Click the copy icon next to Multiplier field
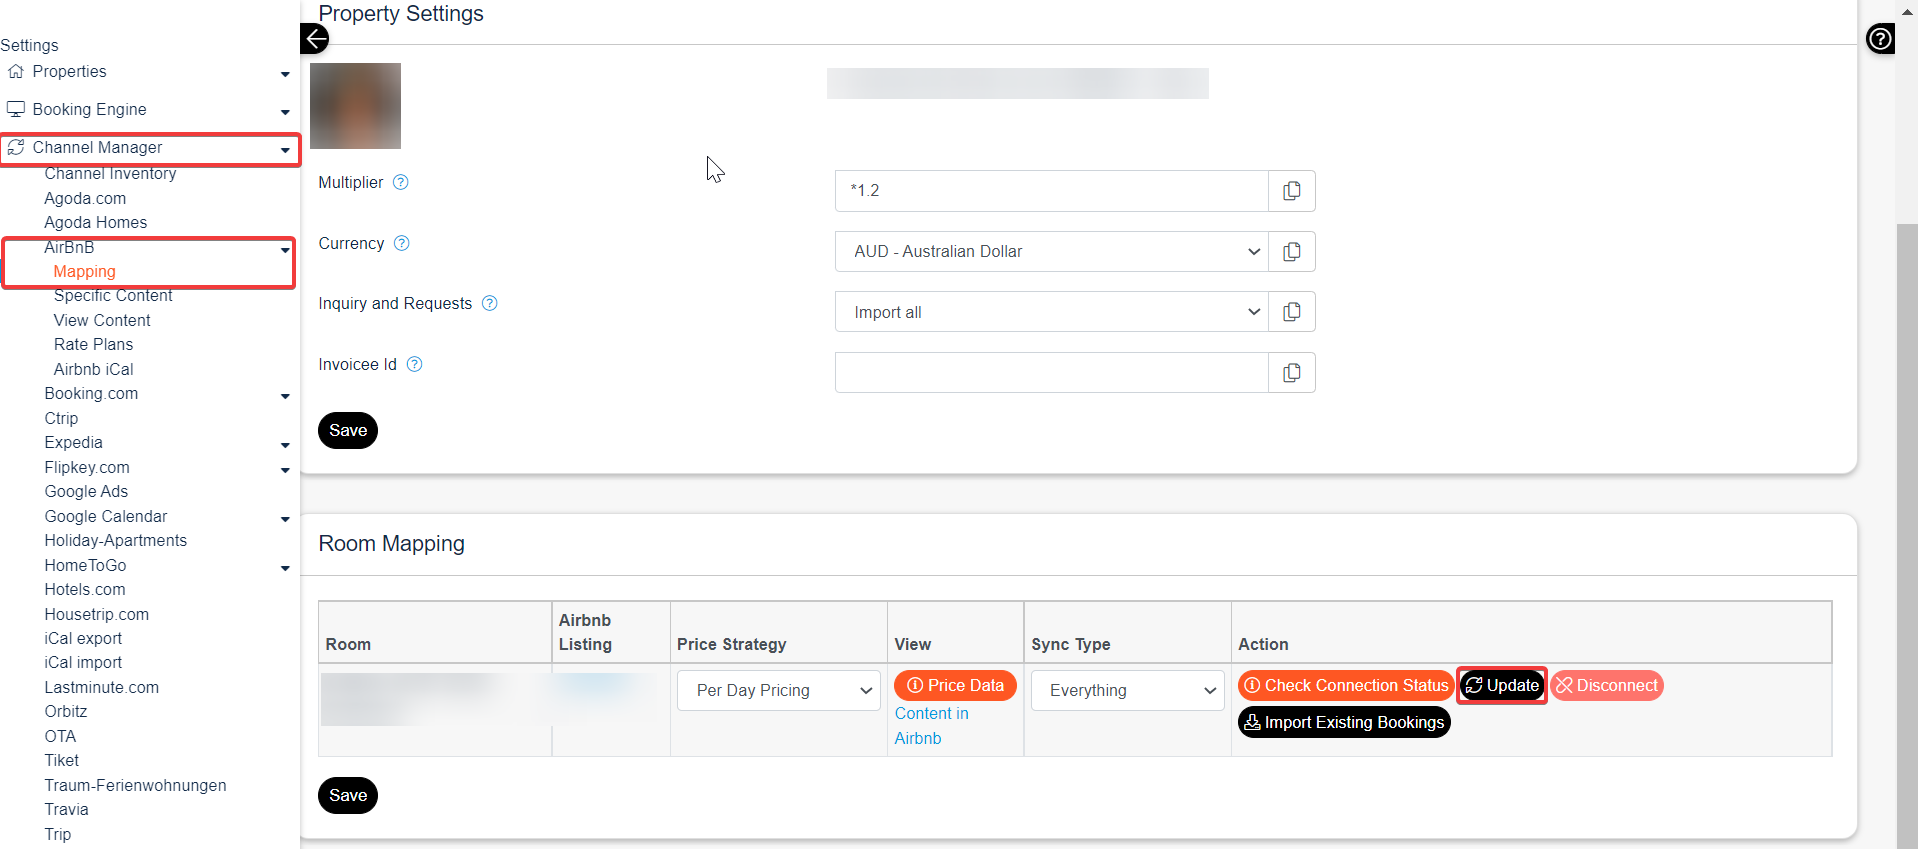1918x849 pixels. pos(1292,191)
